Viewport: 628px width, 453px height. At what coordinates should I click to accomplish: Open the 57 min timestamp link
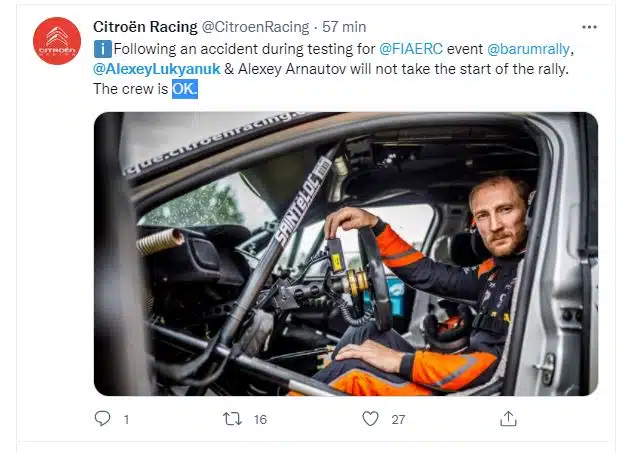[x=344, y=27]
